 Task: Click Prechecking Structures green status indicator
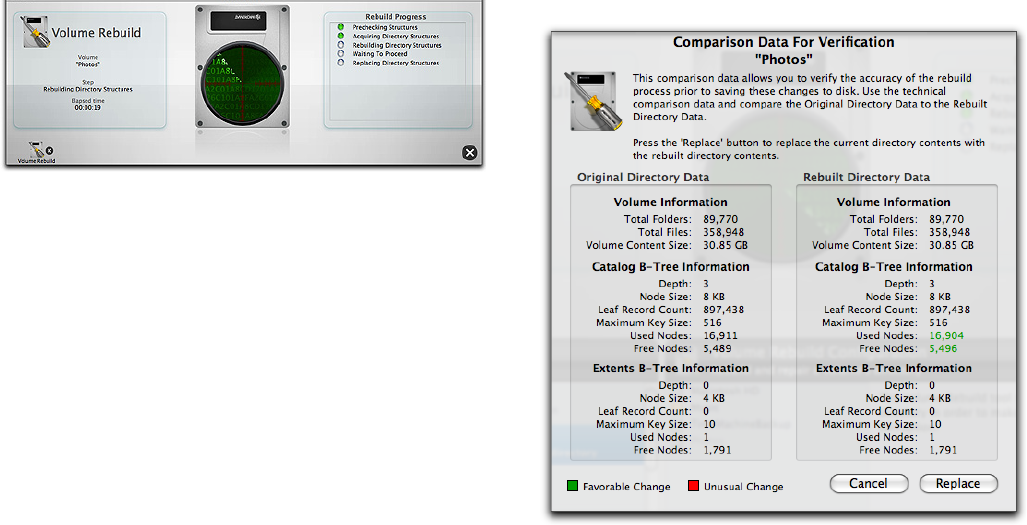(341, 27)
